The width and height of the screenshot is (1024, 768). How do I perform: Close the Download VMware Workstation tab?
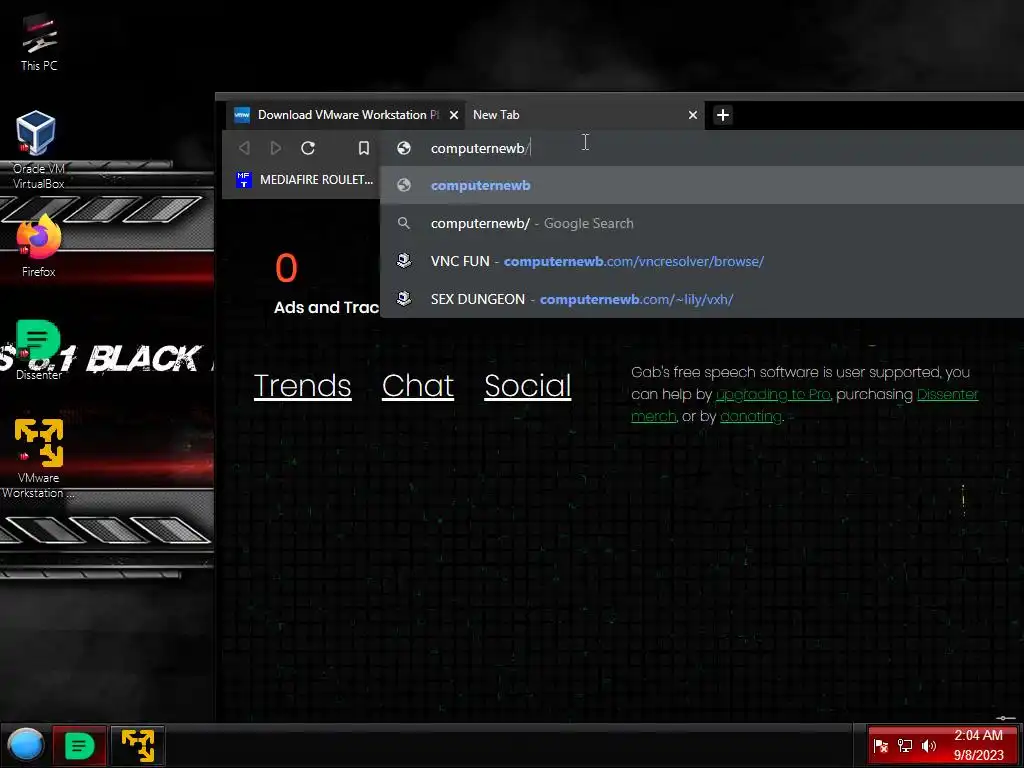coord(454,115)
